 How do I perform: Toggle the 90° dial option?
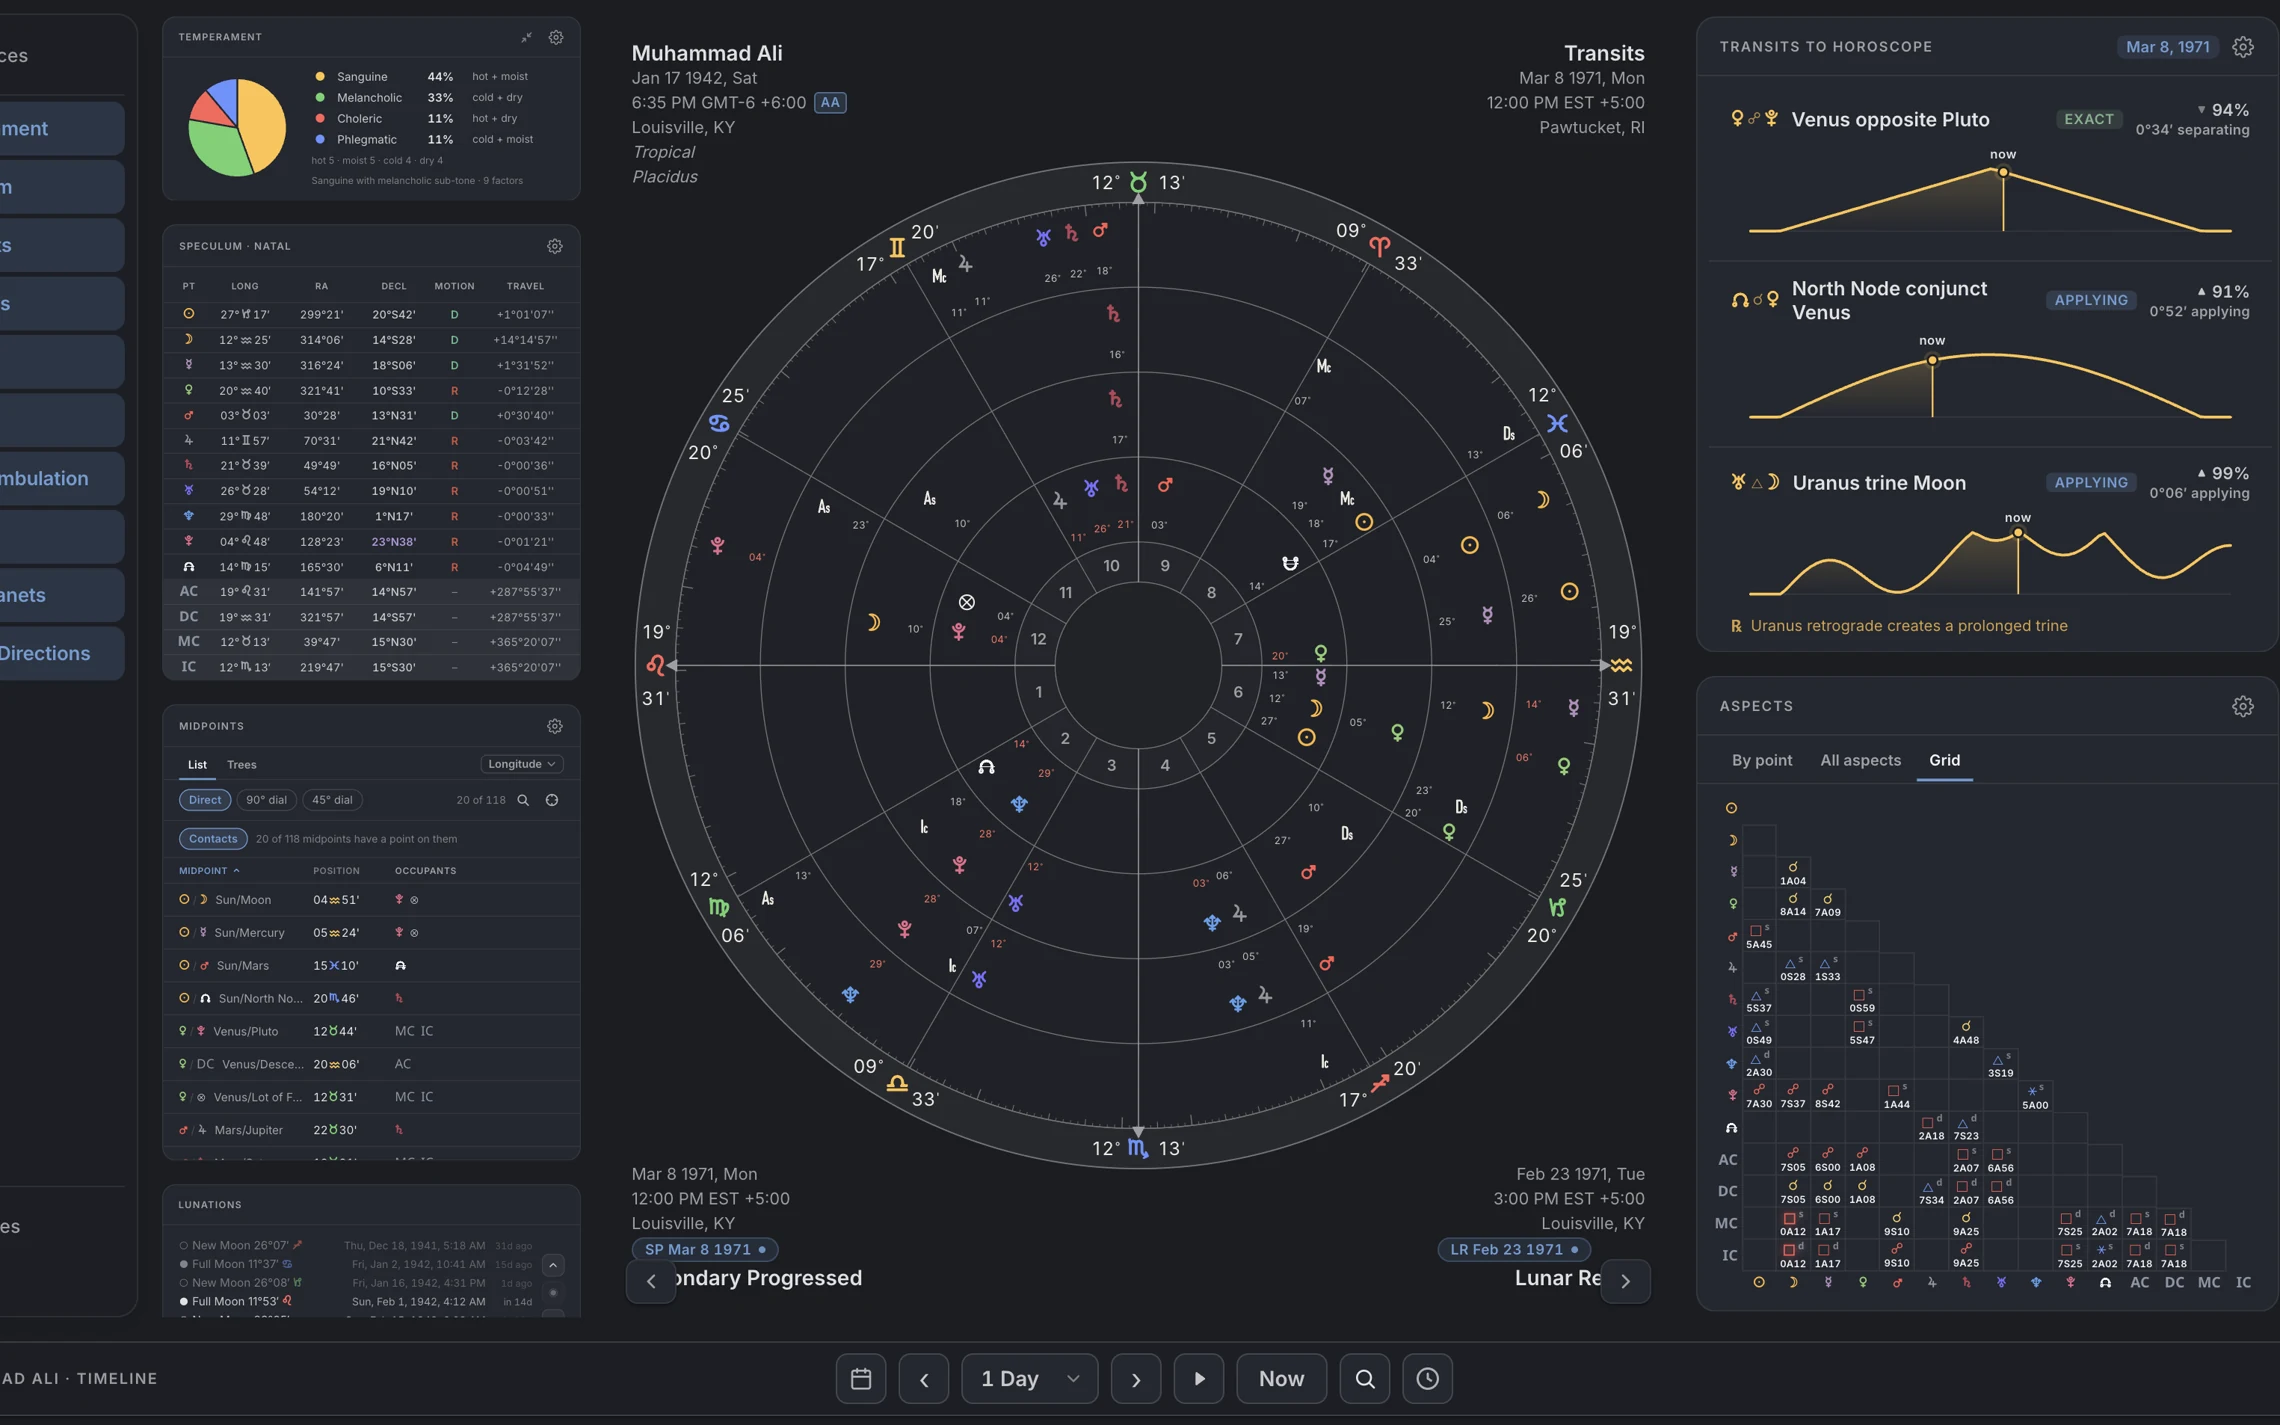[266, 800]
